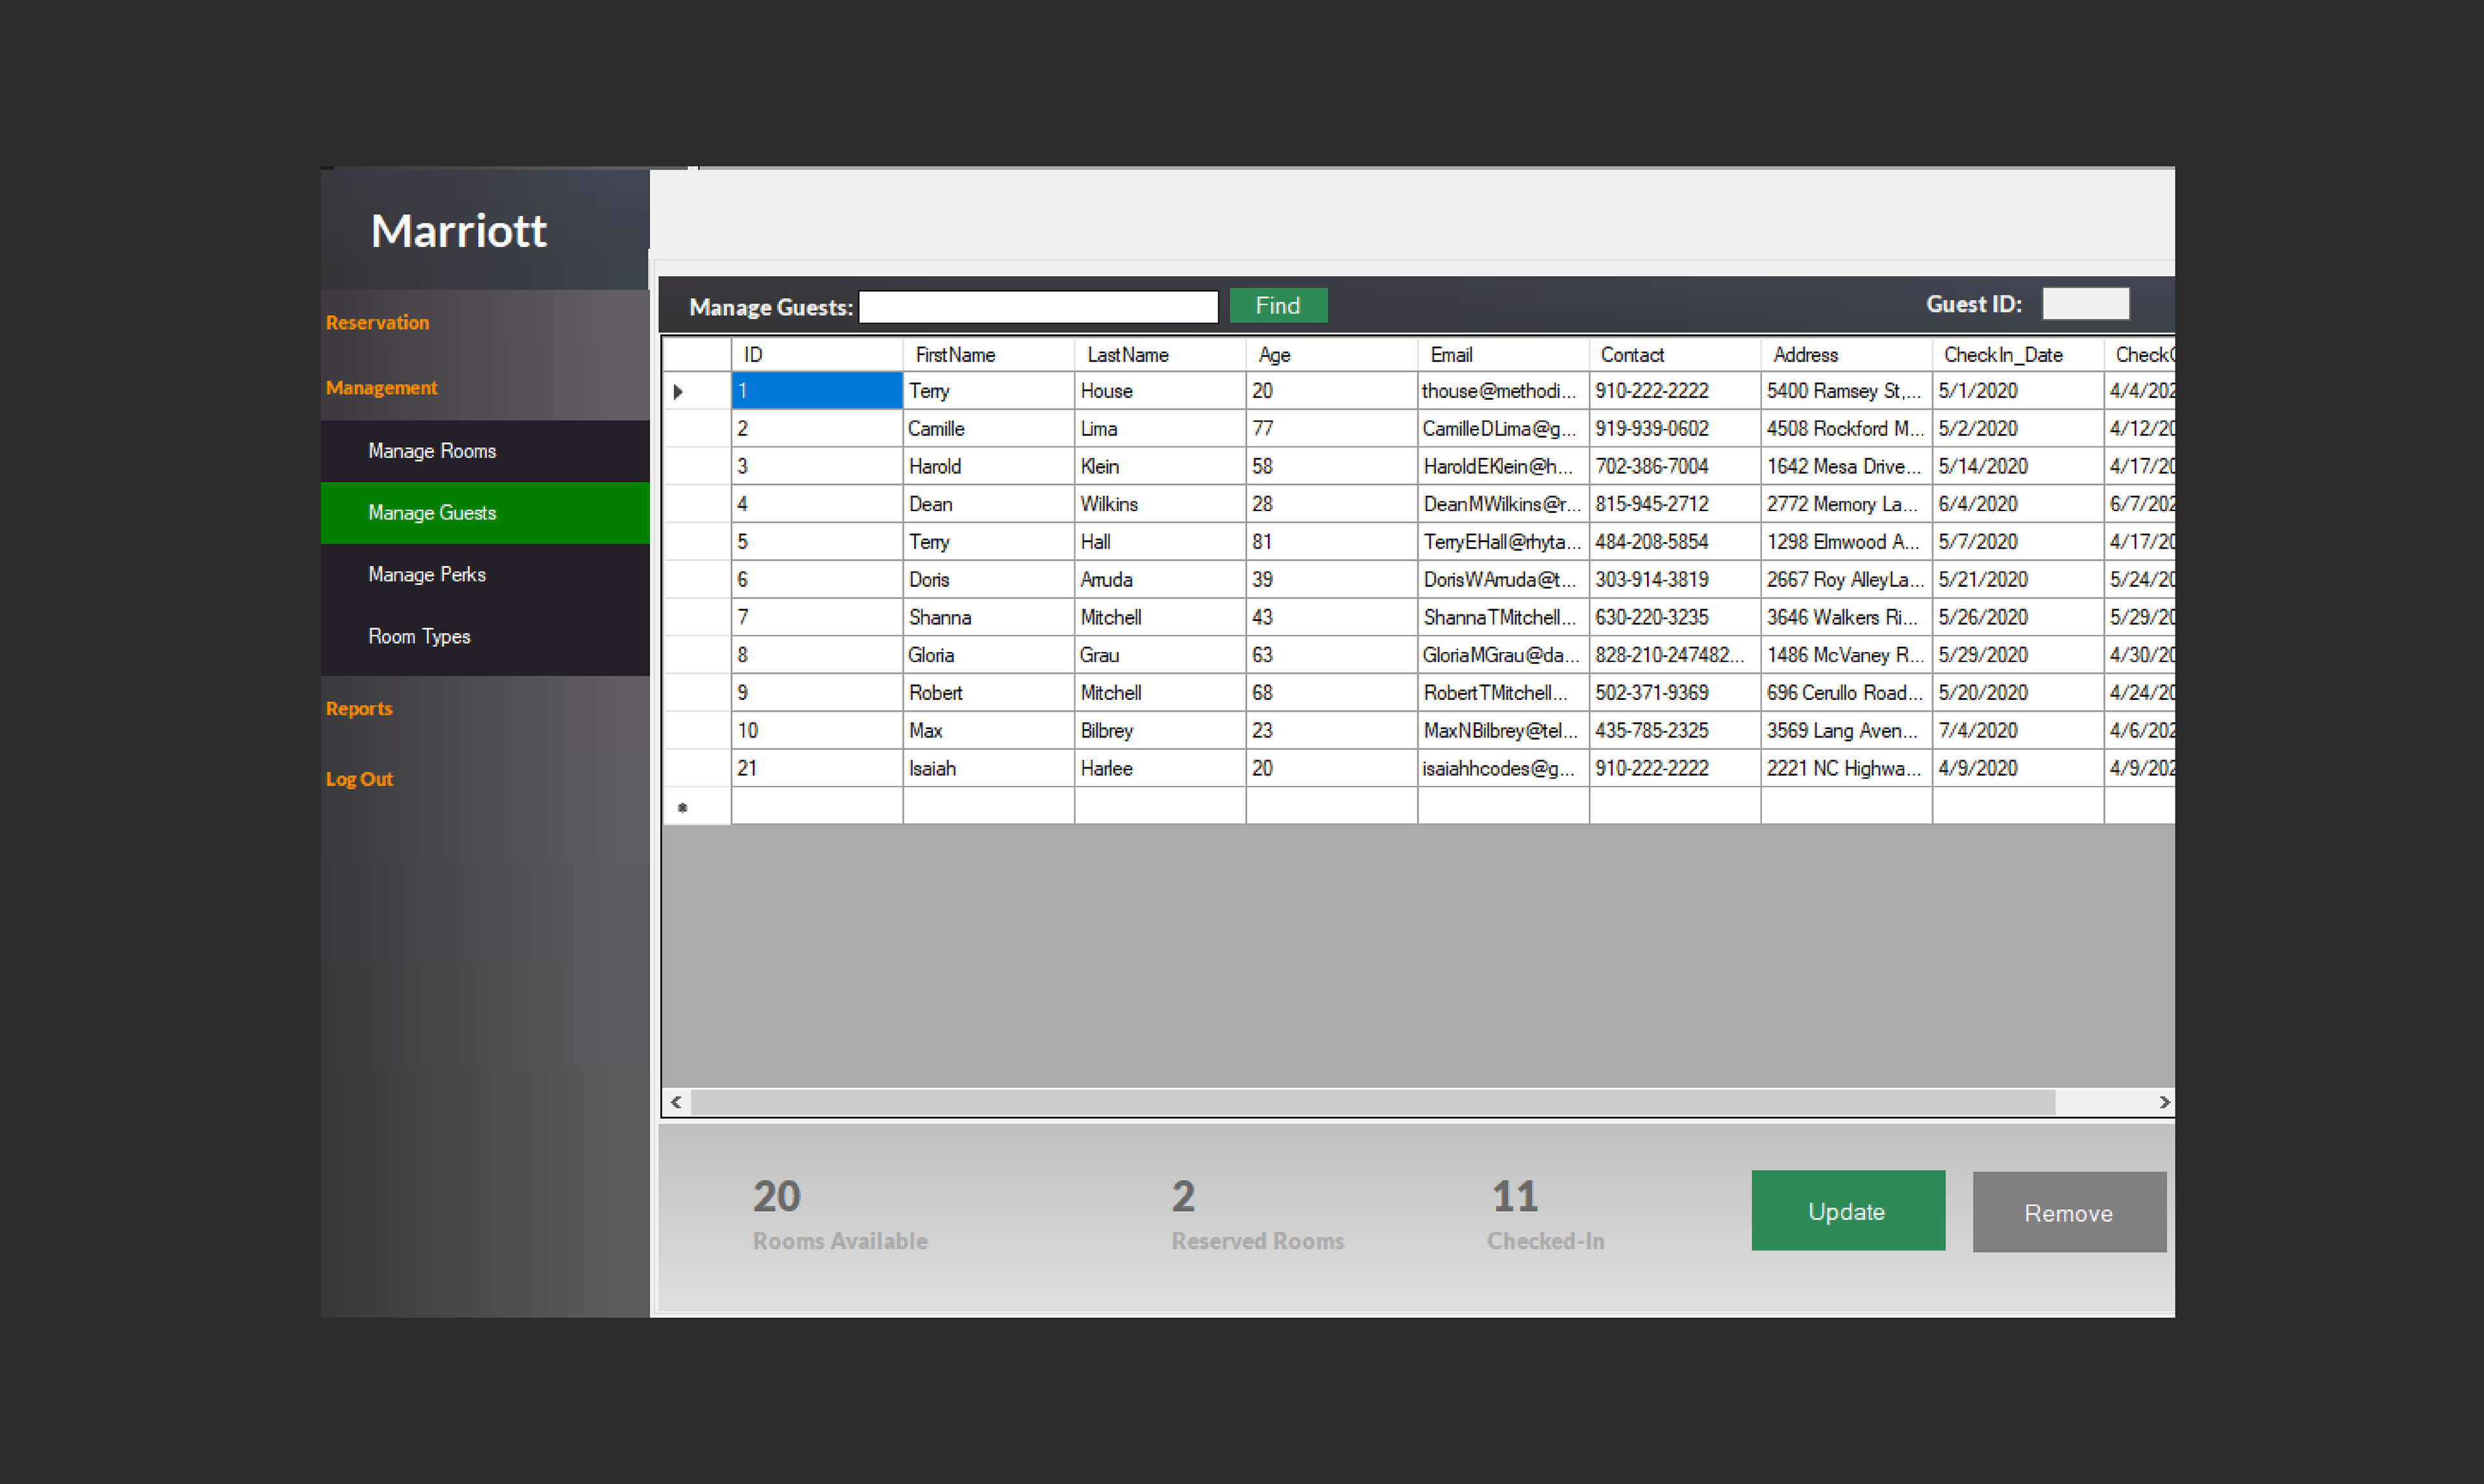Click LastName cell Harlee
Image resolution: width=2484 pixels, height=1484 pixels.
(x=1161, y=769)
